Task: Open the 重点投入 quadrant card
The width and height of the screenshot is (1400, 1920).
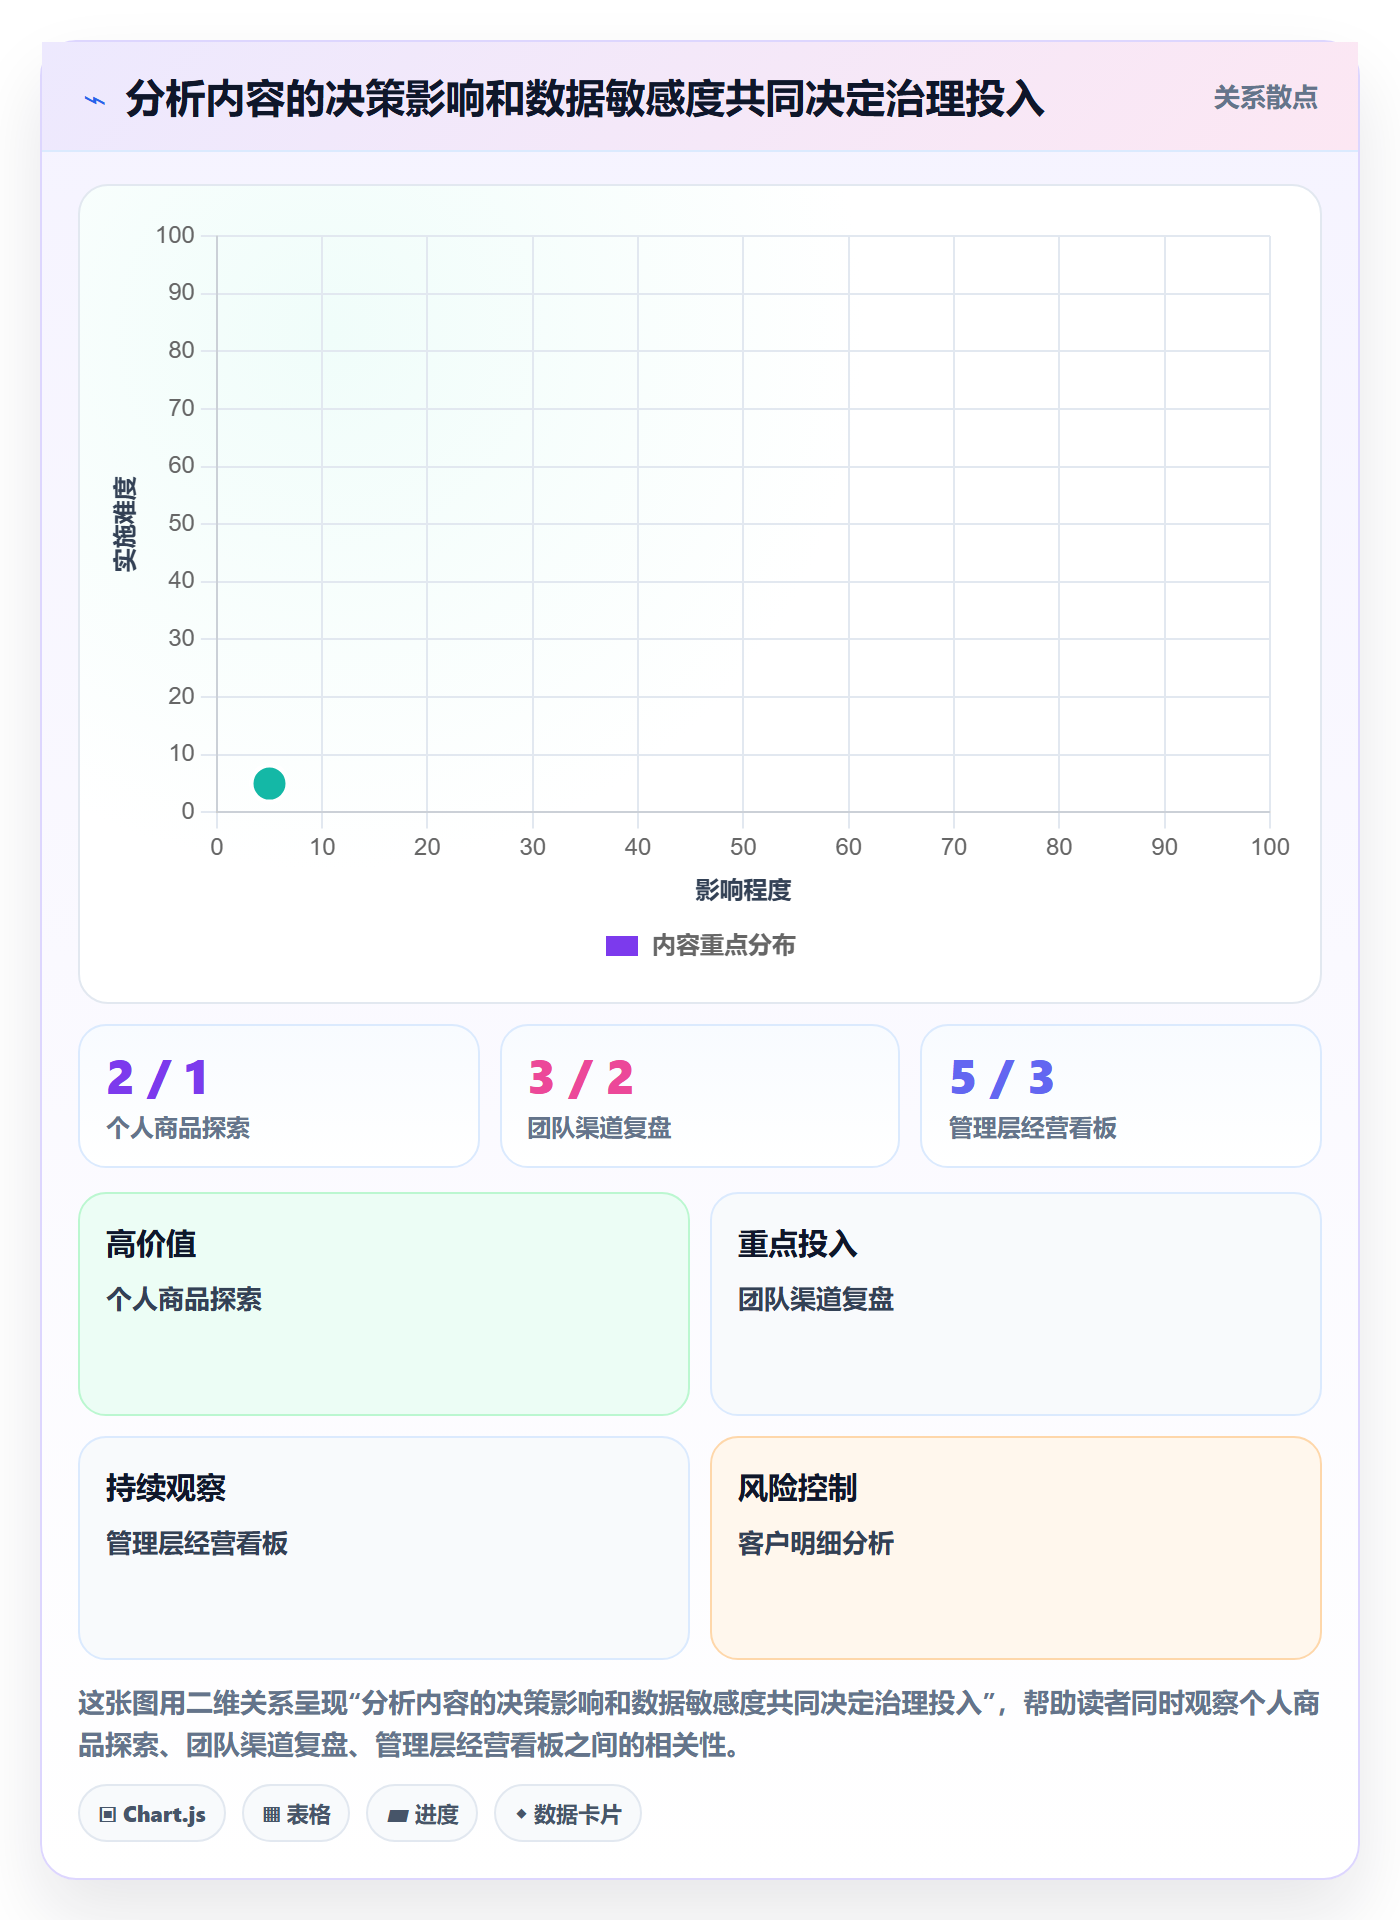Action: point(1016,1304)
